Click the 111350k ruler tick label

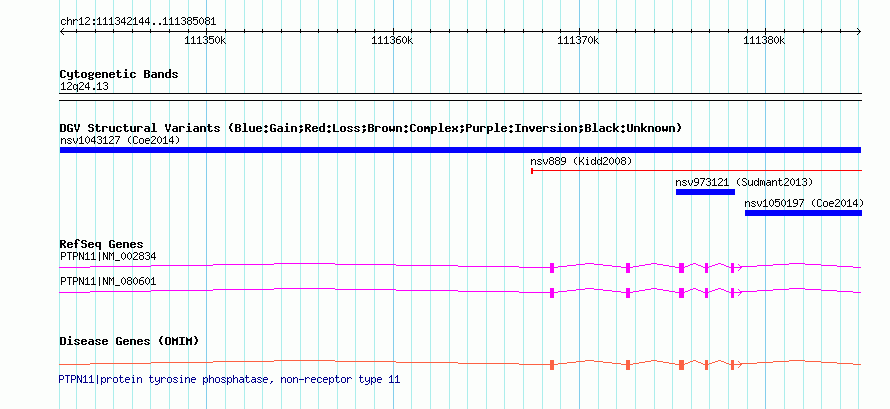(x=205, y=41)
